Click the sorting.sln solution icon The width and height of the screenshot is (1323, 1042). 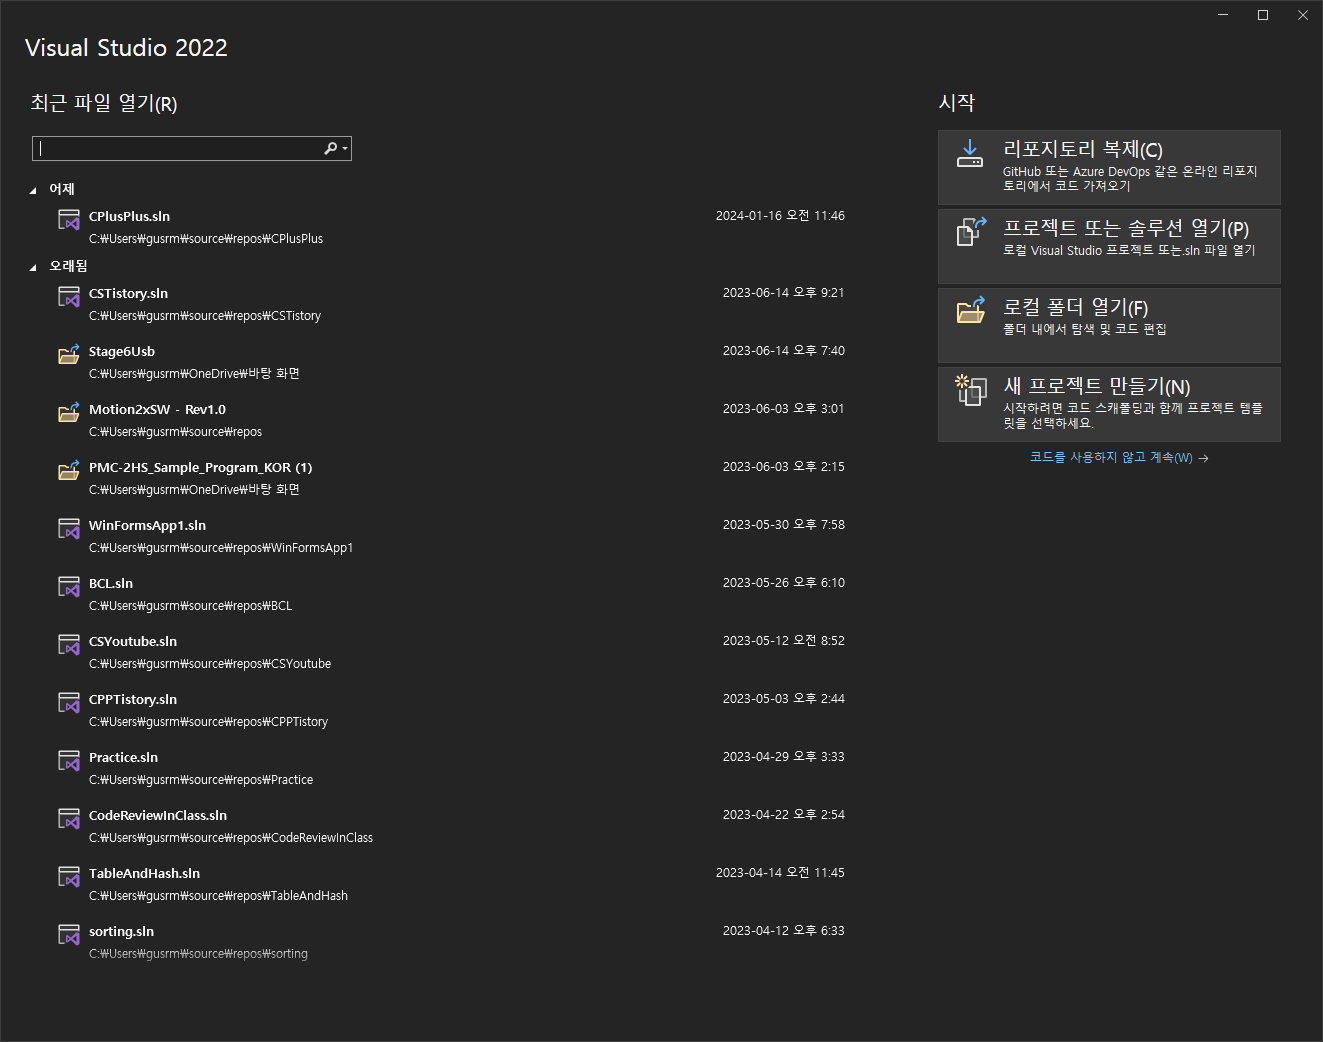coord(69,935)
